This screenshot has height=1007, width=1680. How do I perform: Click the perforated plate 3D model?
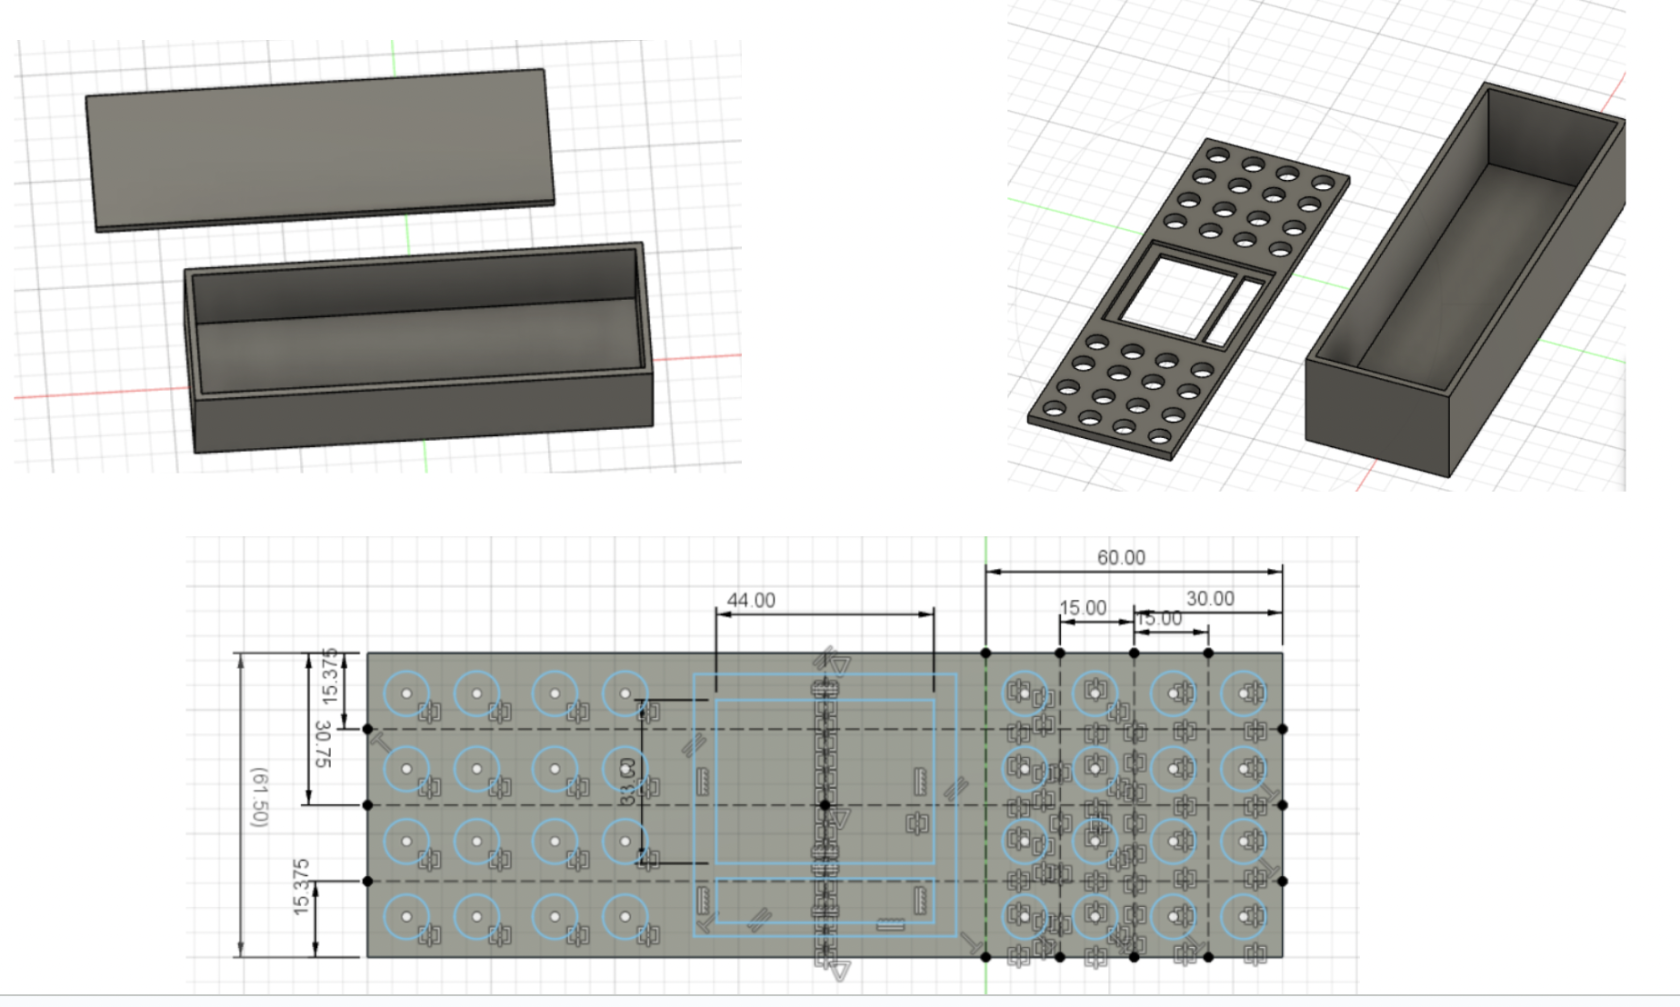click(x=1190, y=298)
